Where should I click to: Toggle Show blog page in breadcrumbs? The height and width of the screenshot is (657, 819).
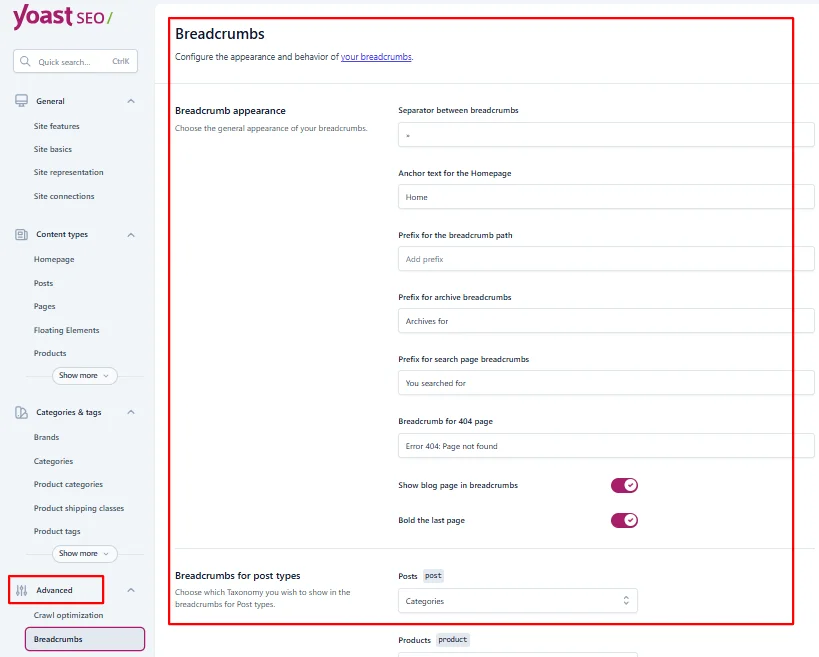click(x=624, y=485)
